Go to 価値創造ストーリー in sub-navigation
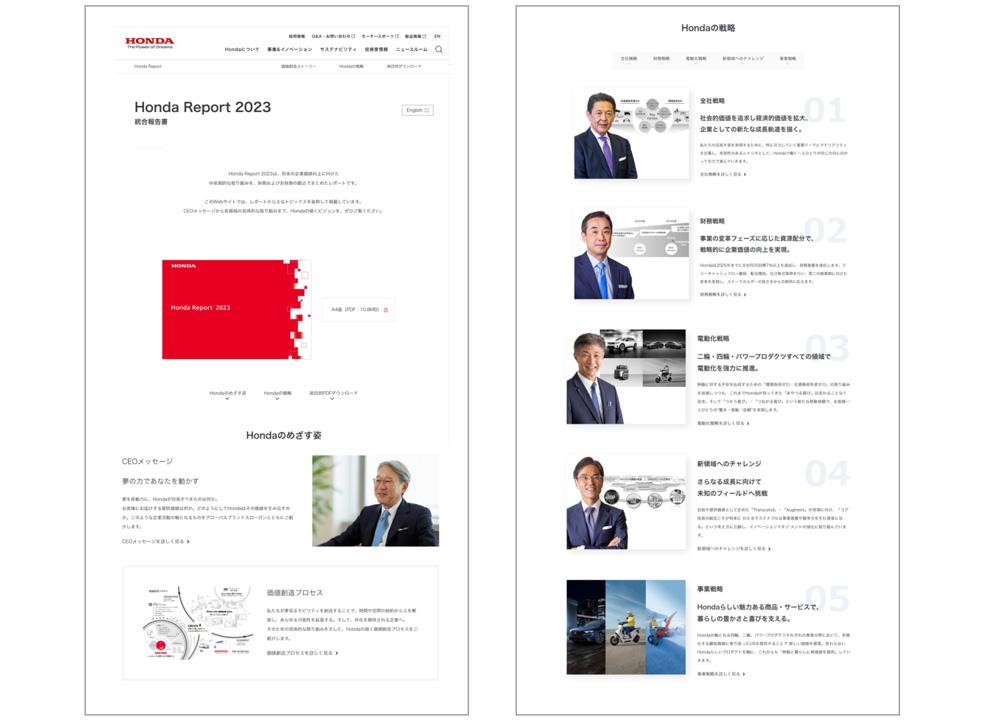This screenshot has width=986, height=720. tap(299, 67)
